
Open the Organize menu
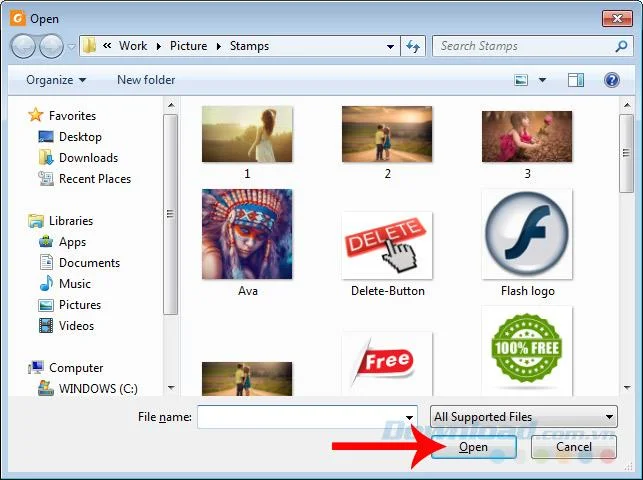pos(56,80)
